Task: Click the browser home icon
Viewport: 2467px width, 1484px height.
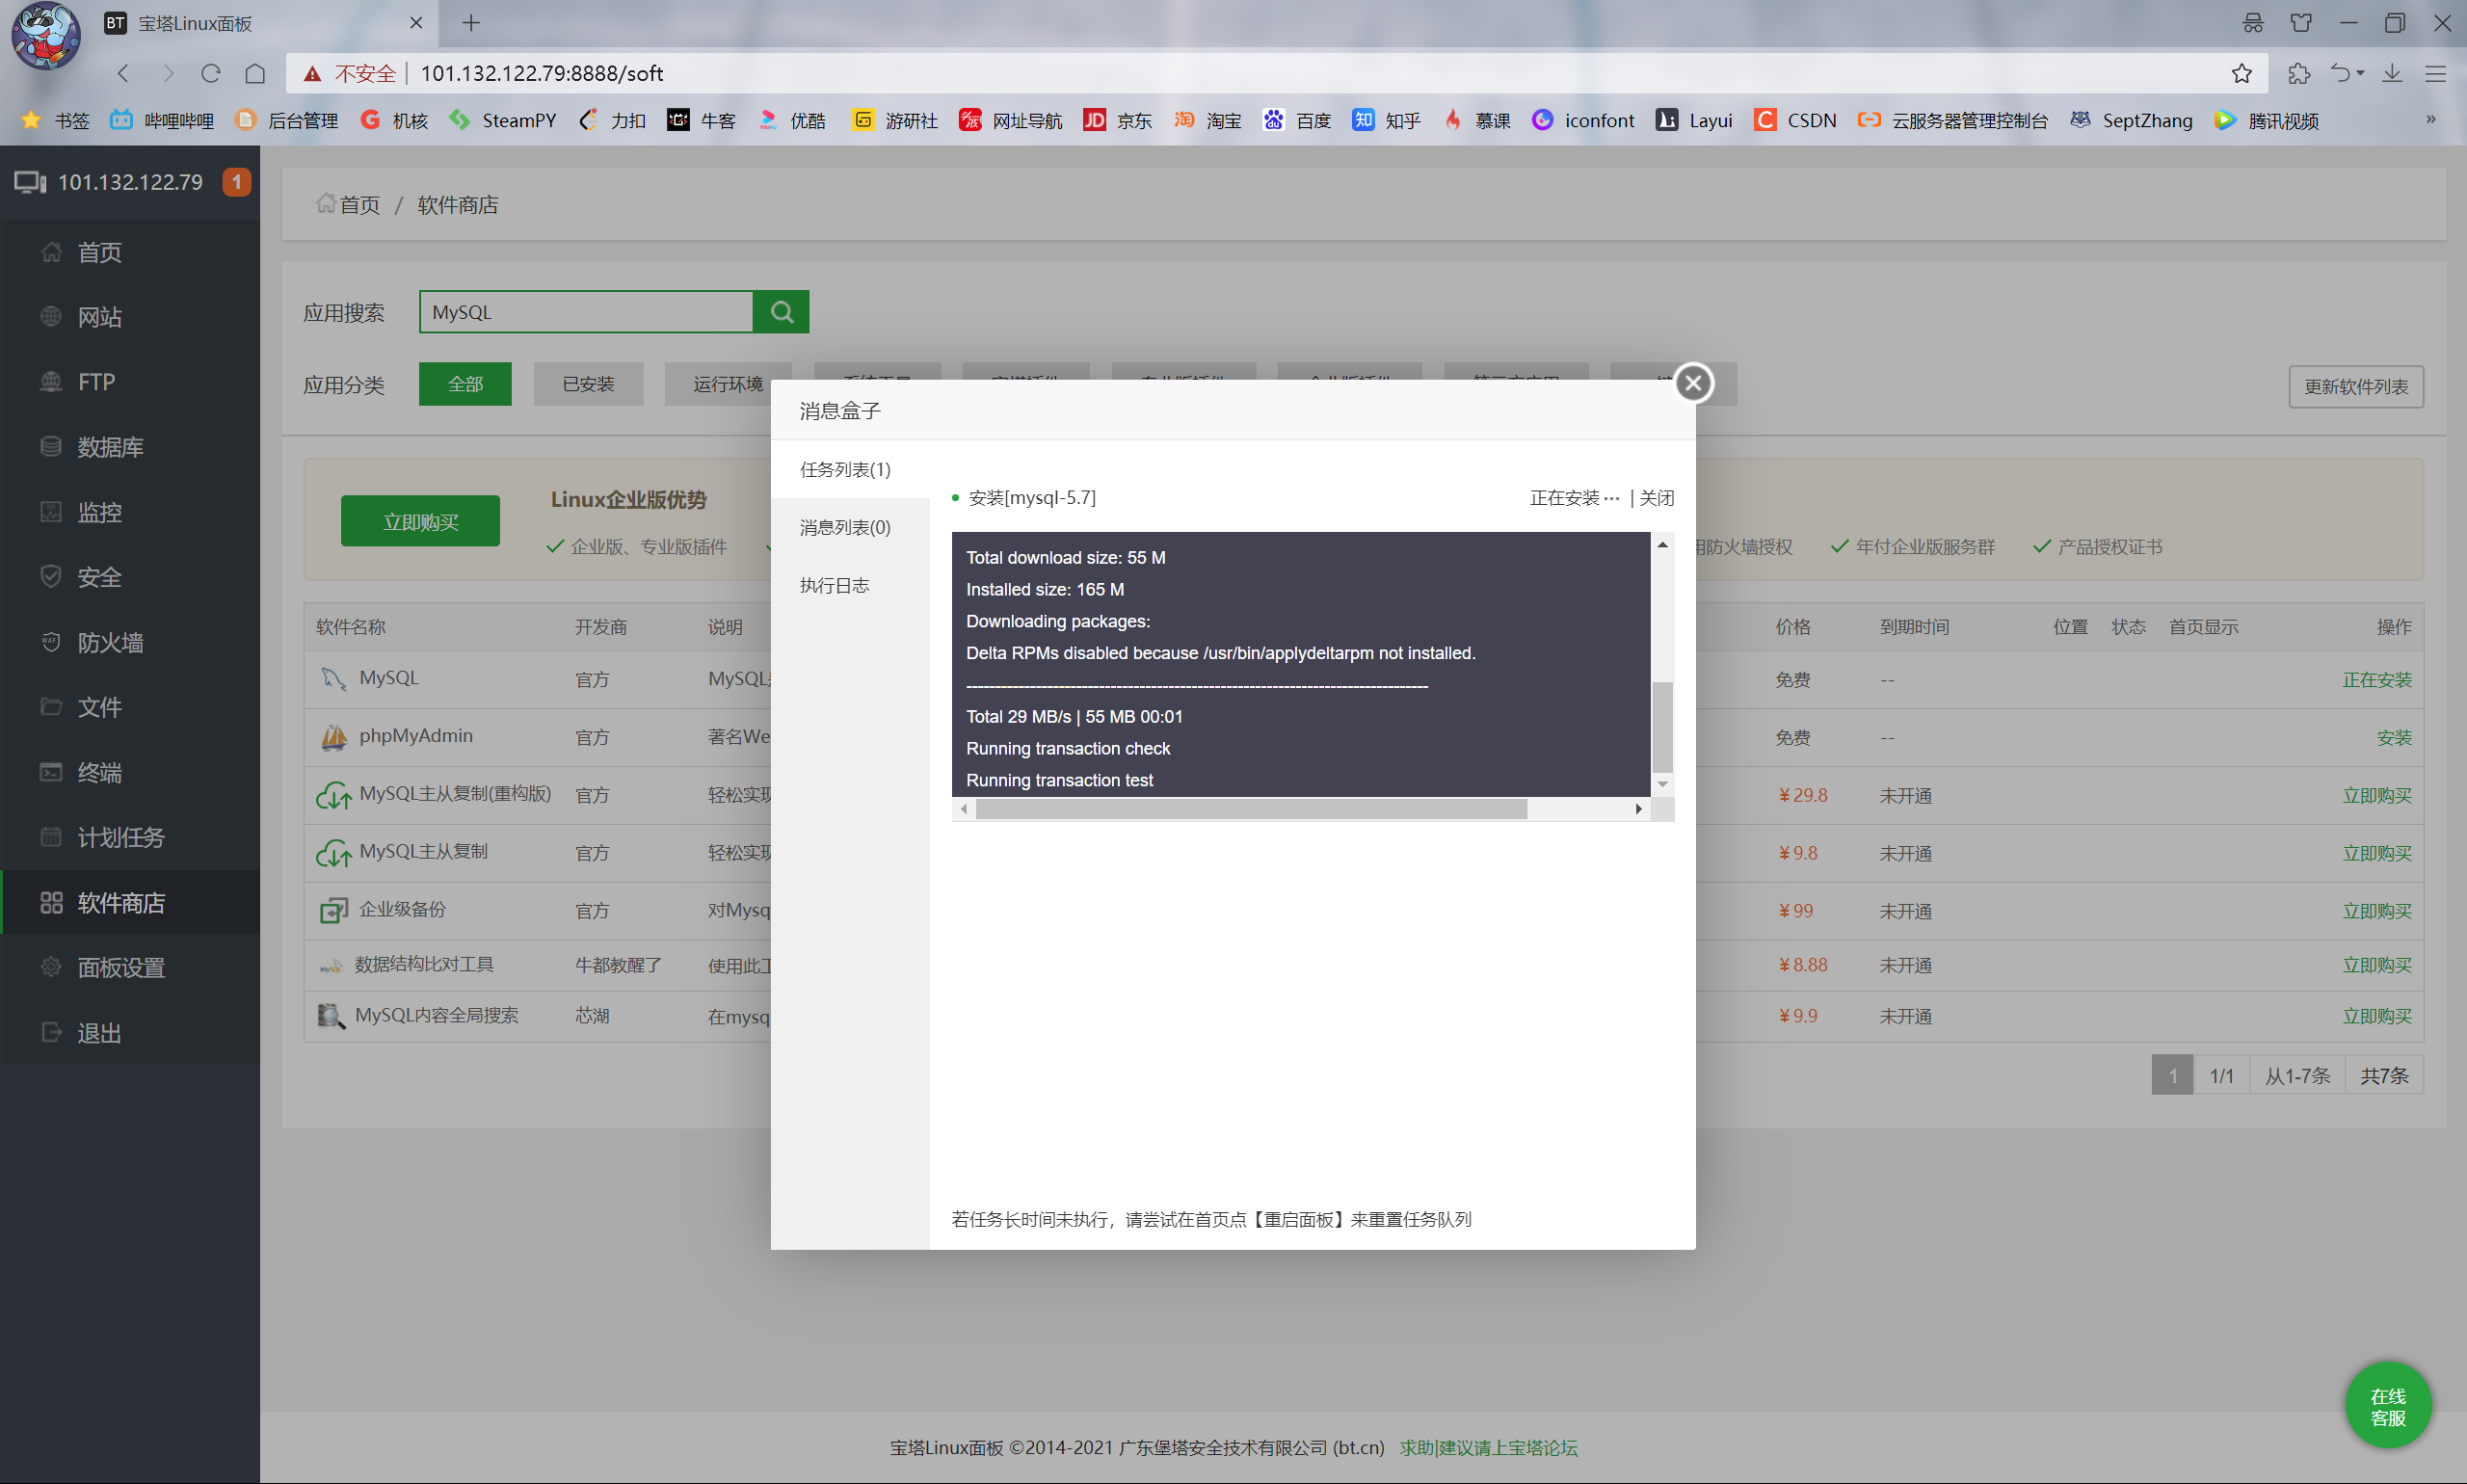Action: [x=255, y=73]
